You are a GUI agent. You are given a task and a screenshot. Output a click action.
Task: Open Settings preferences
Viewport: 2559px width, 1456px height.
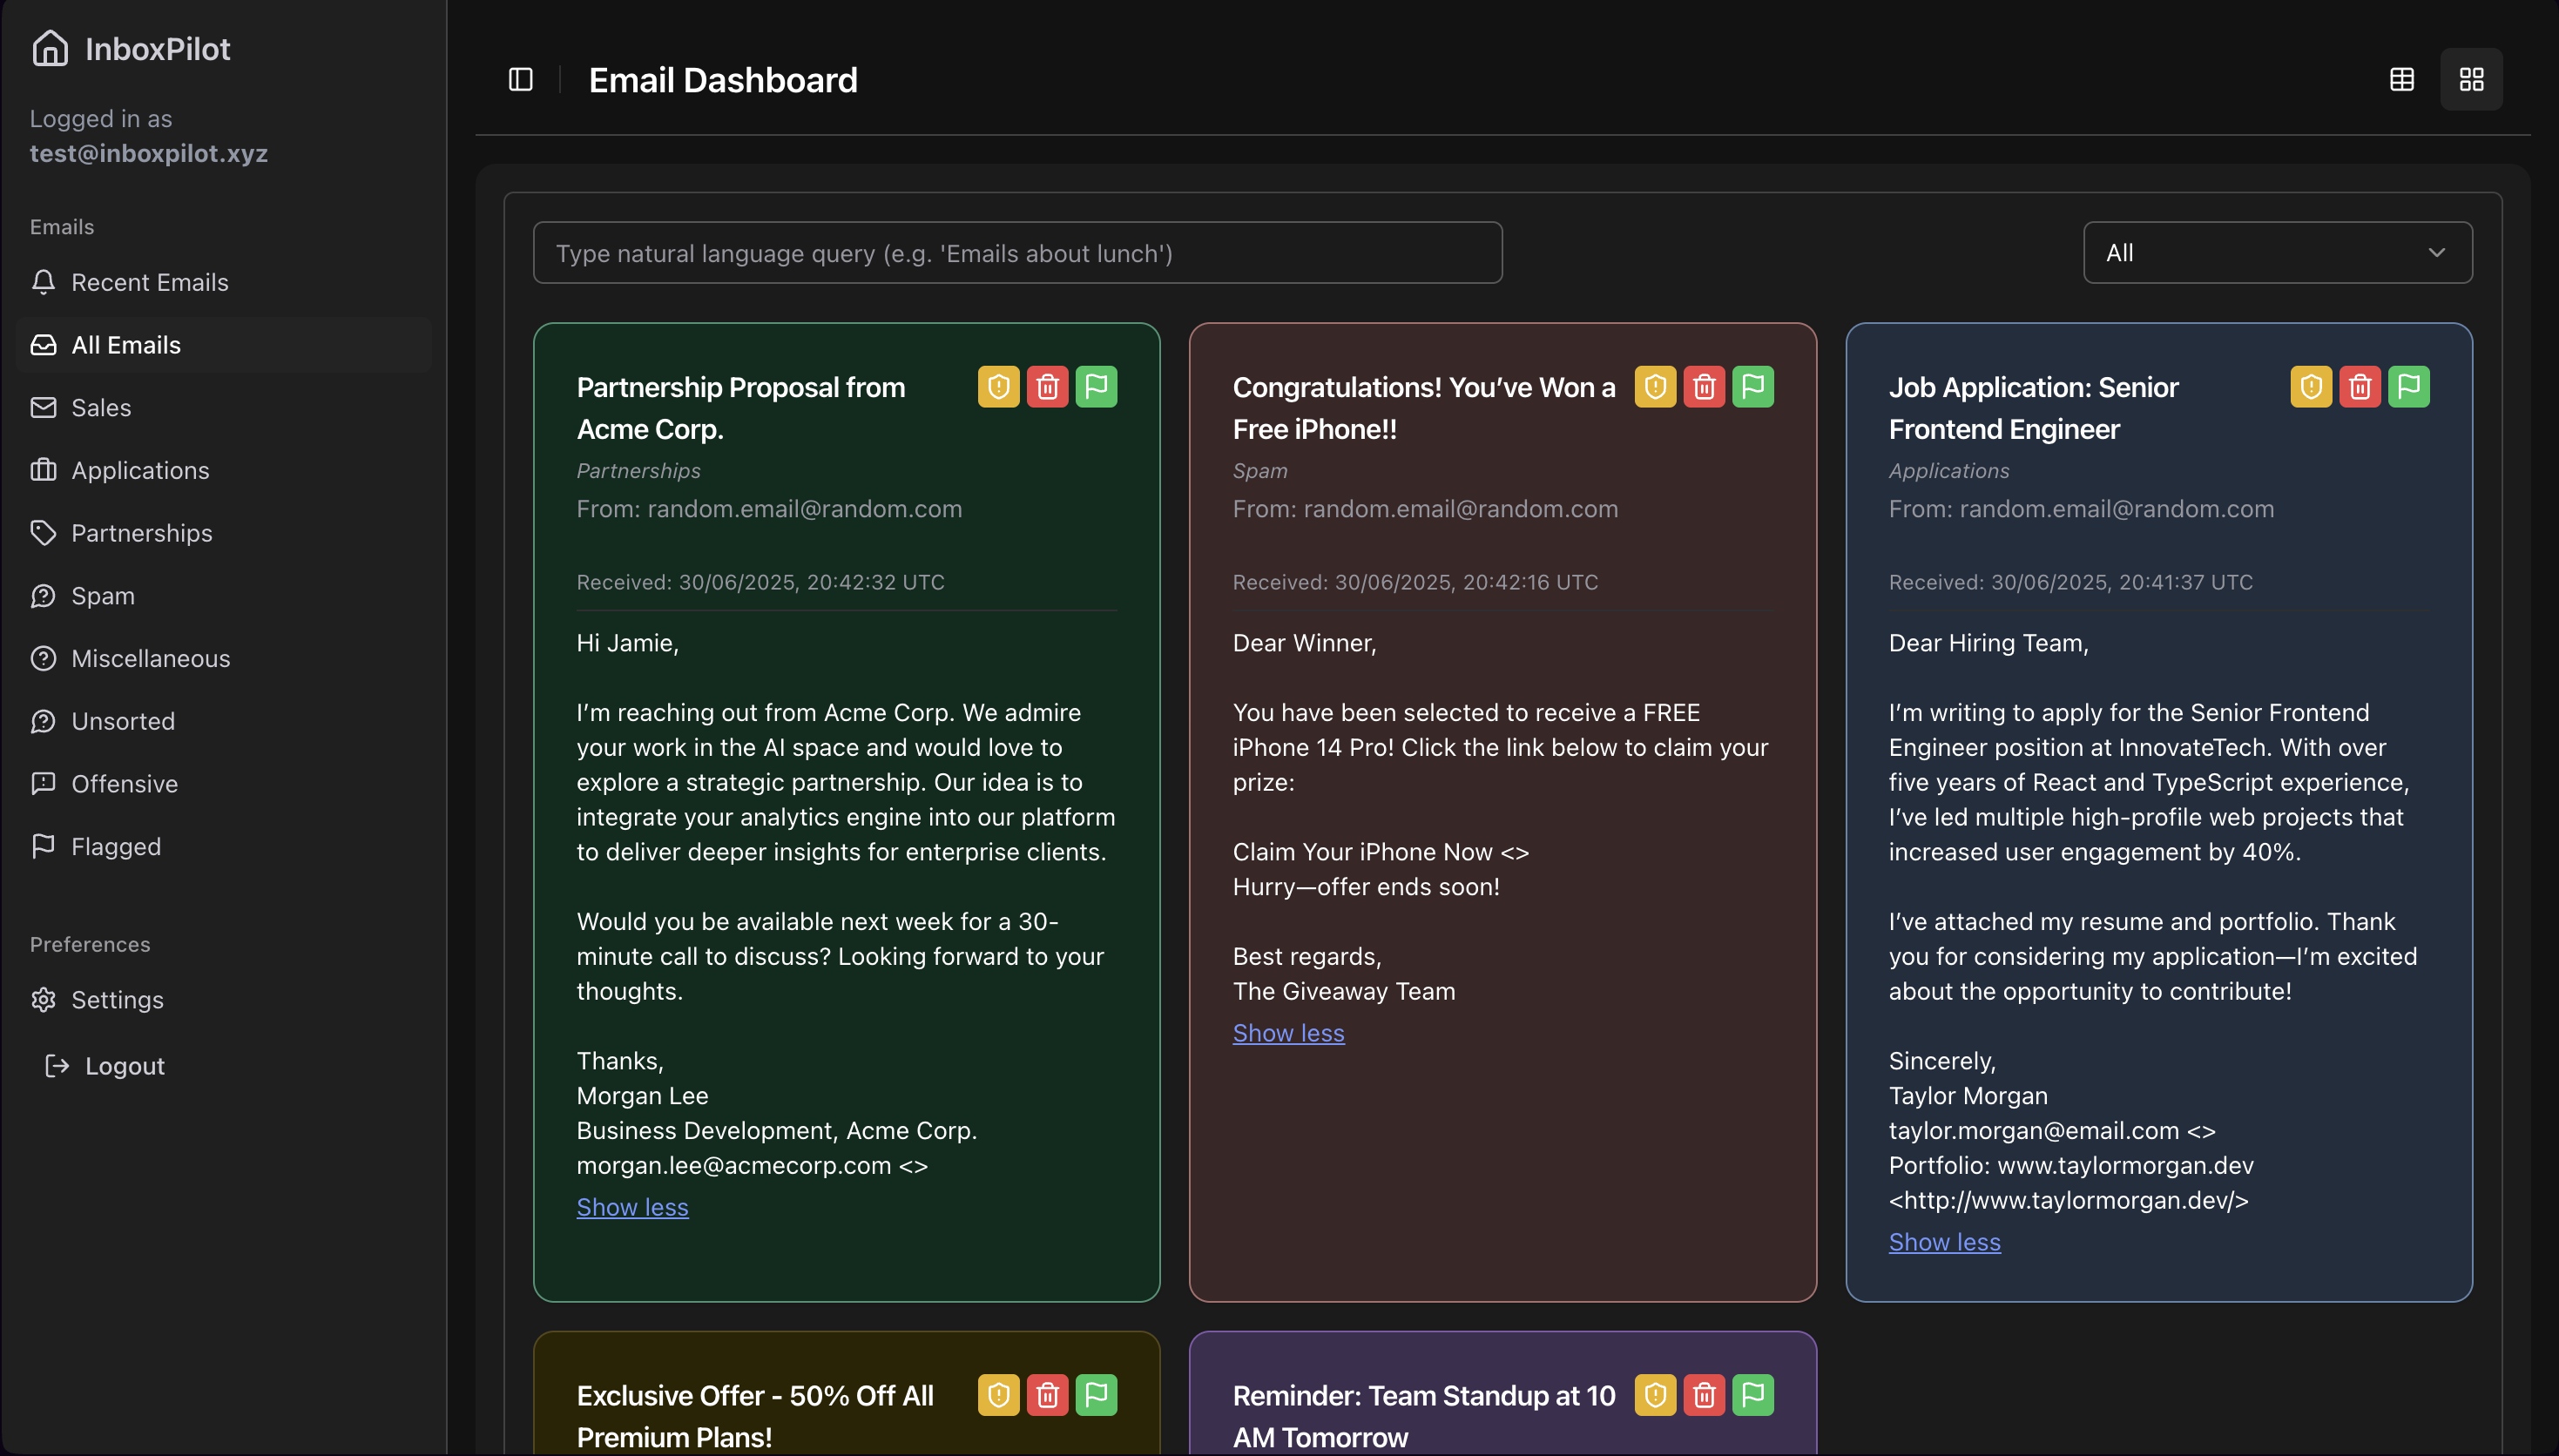117,1000
